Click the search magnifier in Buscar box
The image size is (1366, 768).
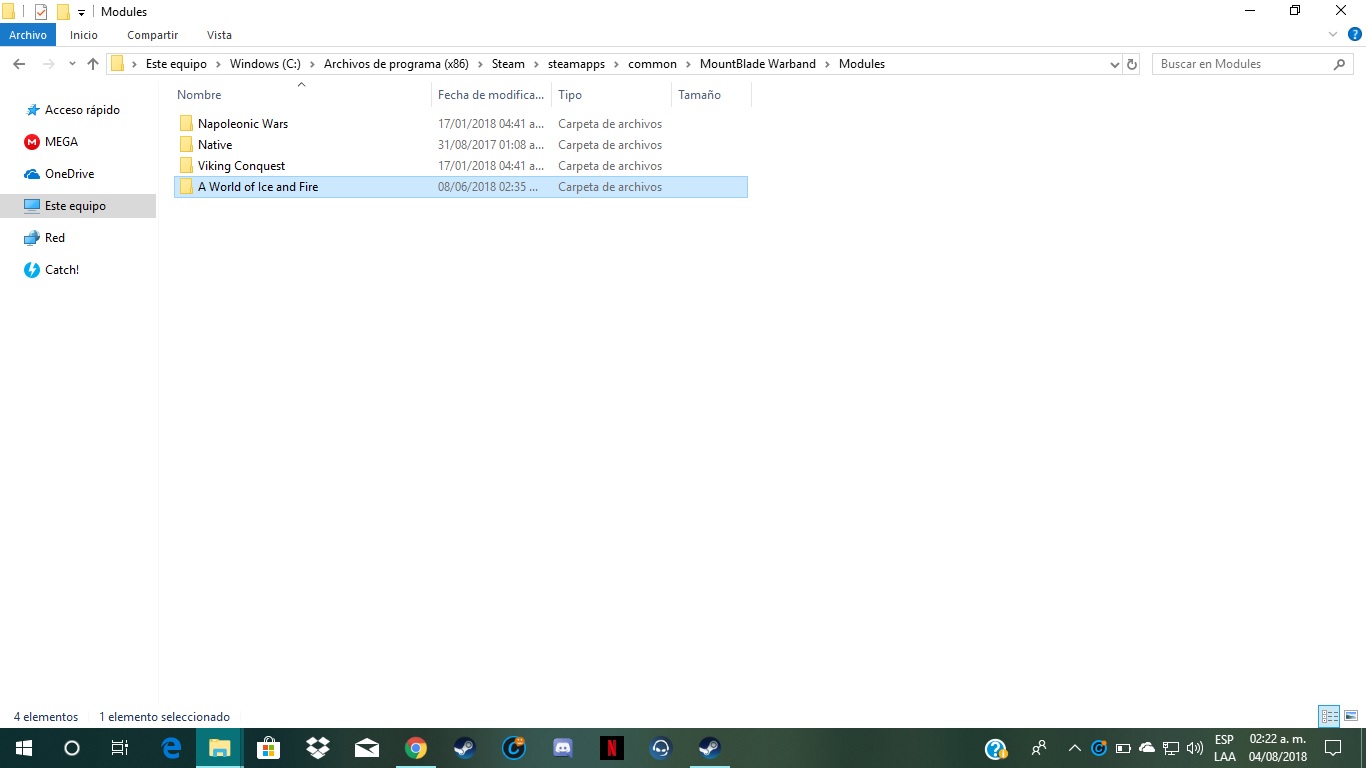coord(1340,64)
